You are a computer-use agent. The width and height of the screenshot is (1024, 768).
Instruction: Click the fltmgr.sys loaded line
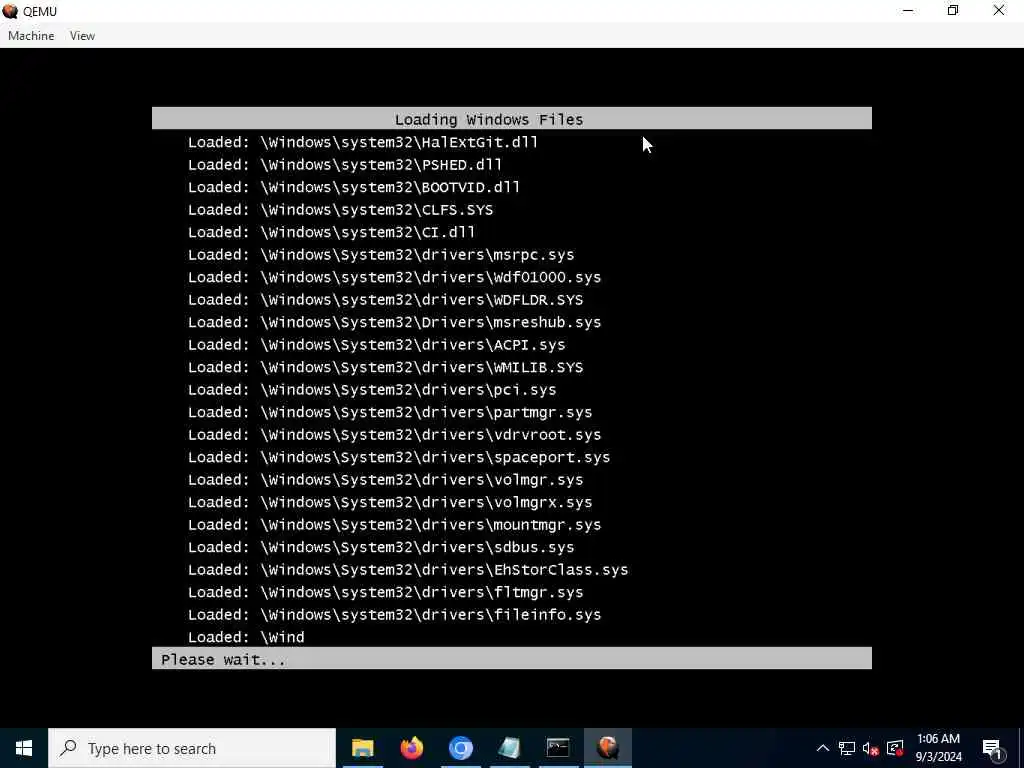[x=386, y=593]
